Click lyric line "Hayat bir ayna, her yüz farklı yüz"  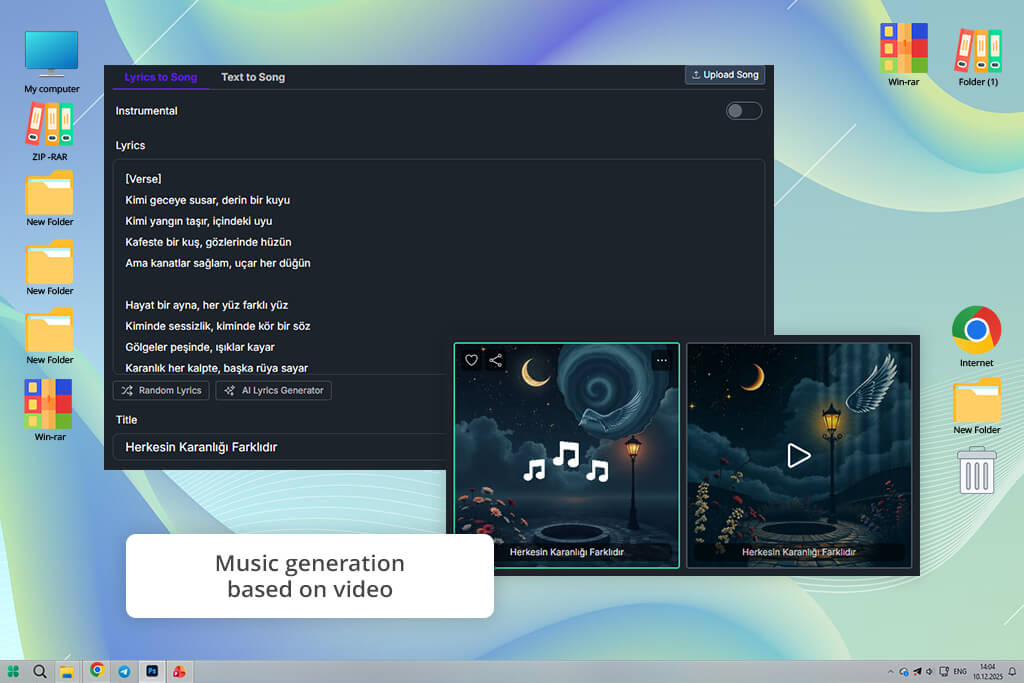[206, 305]
